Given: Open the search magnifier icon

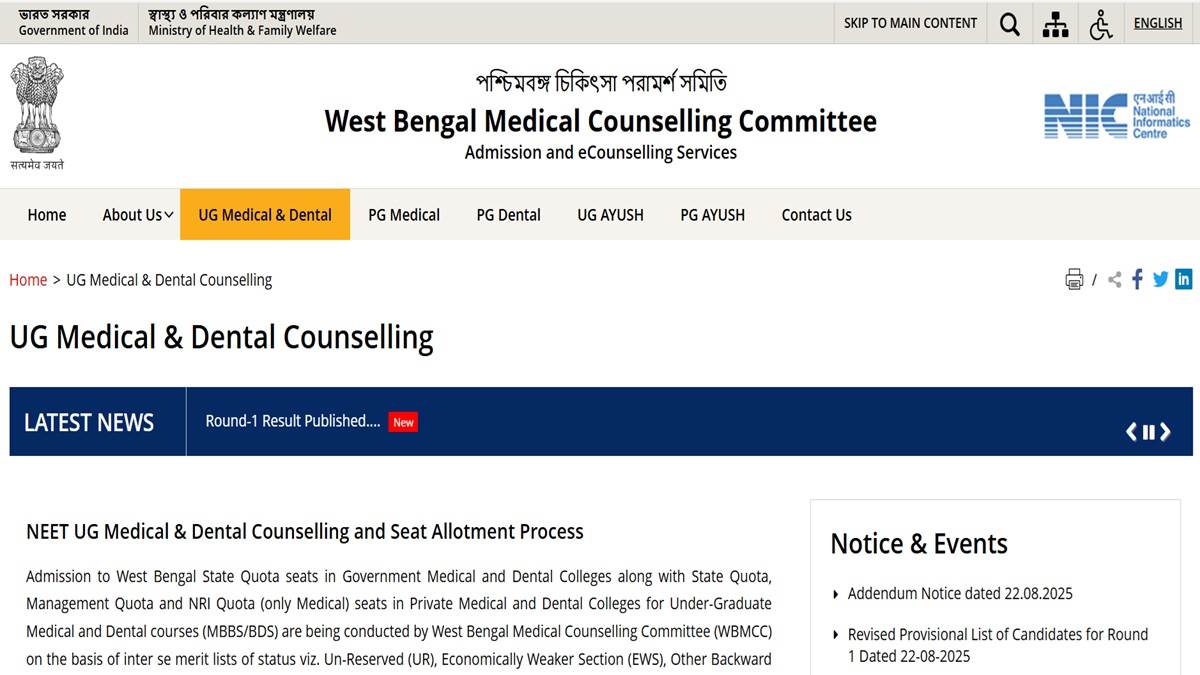Looking at the screenshot, I should point(1010,24).
